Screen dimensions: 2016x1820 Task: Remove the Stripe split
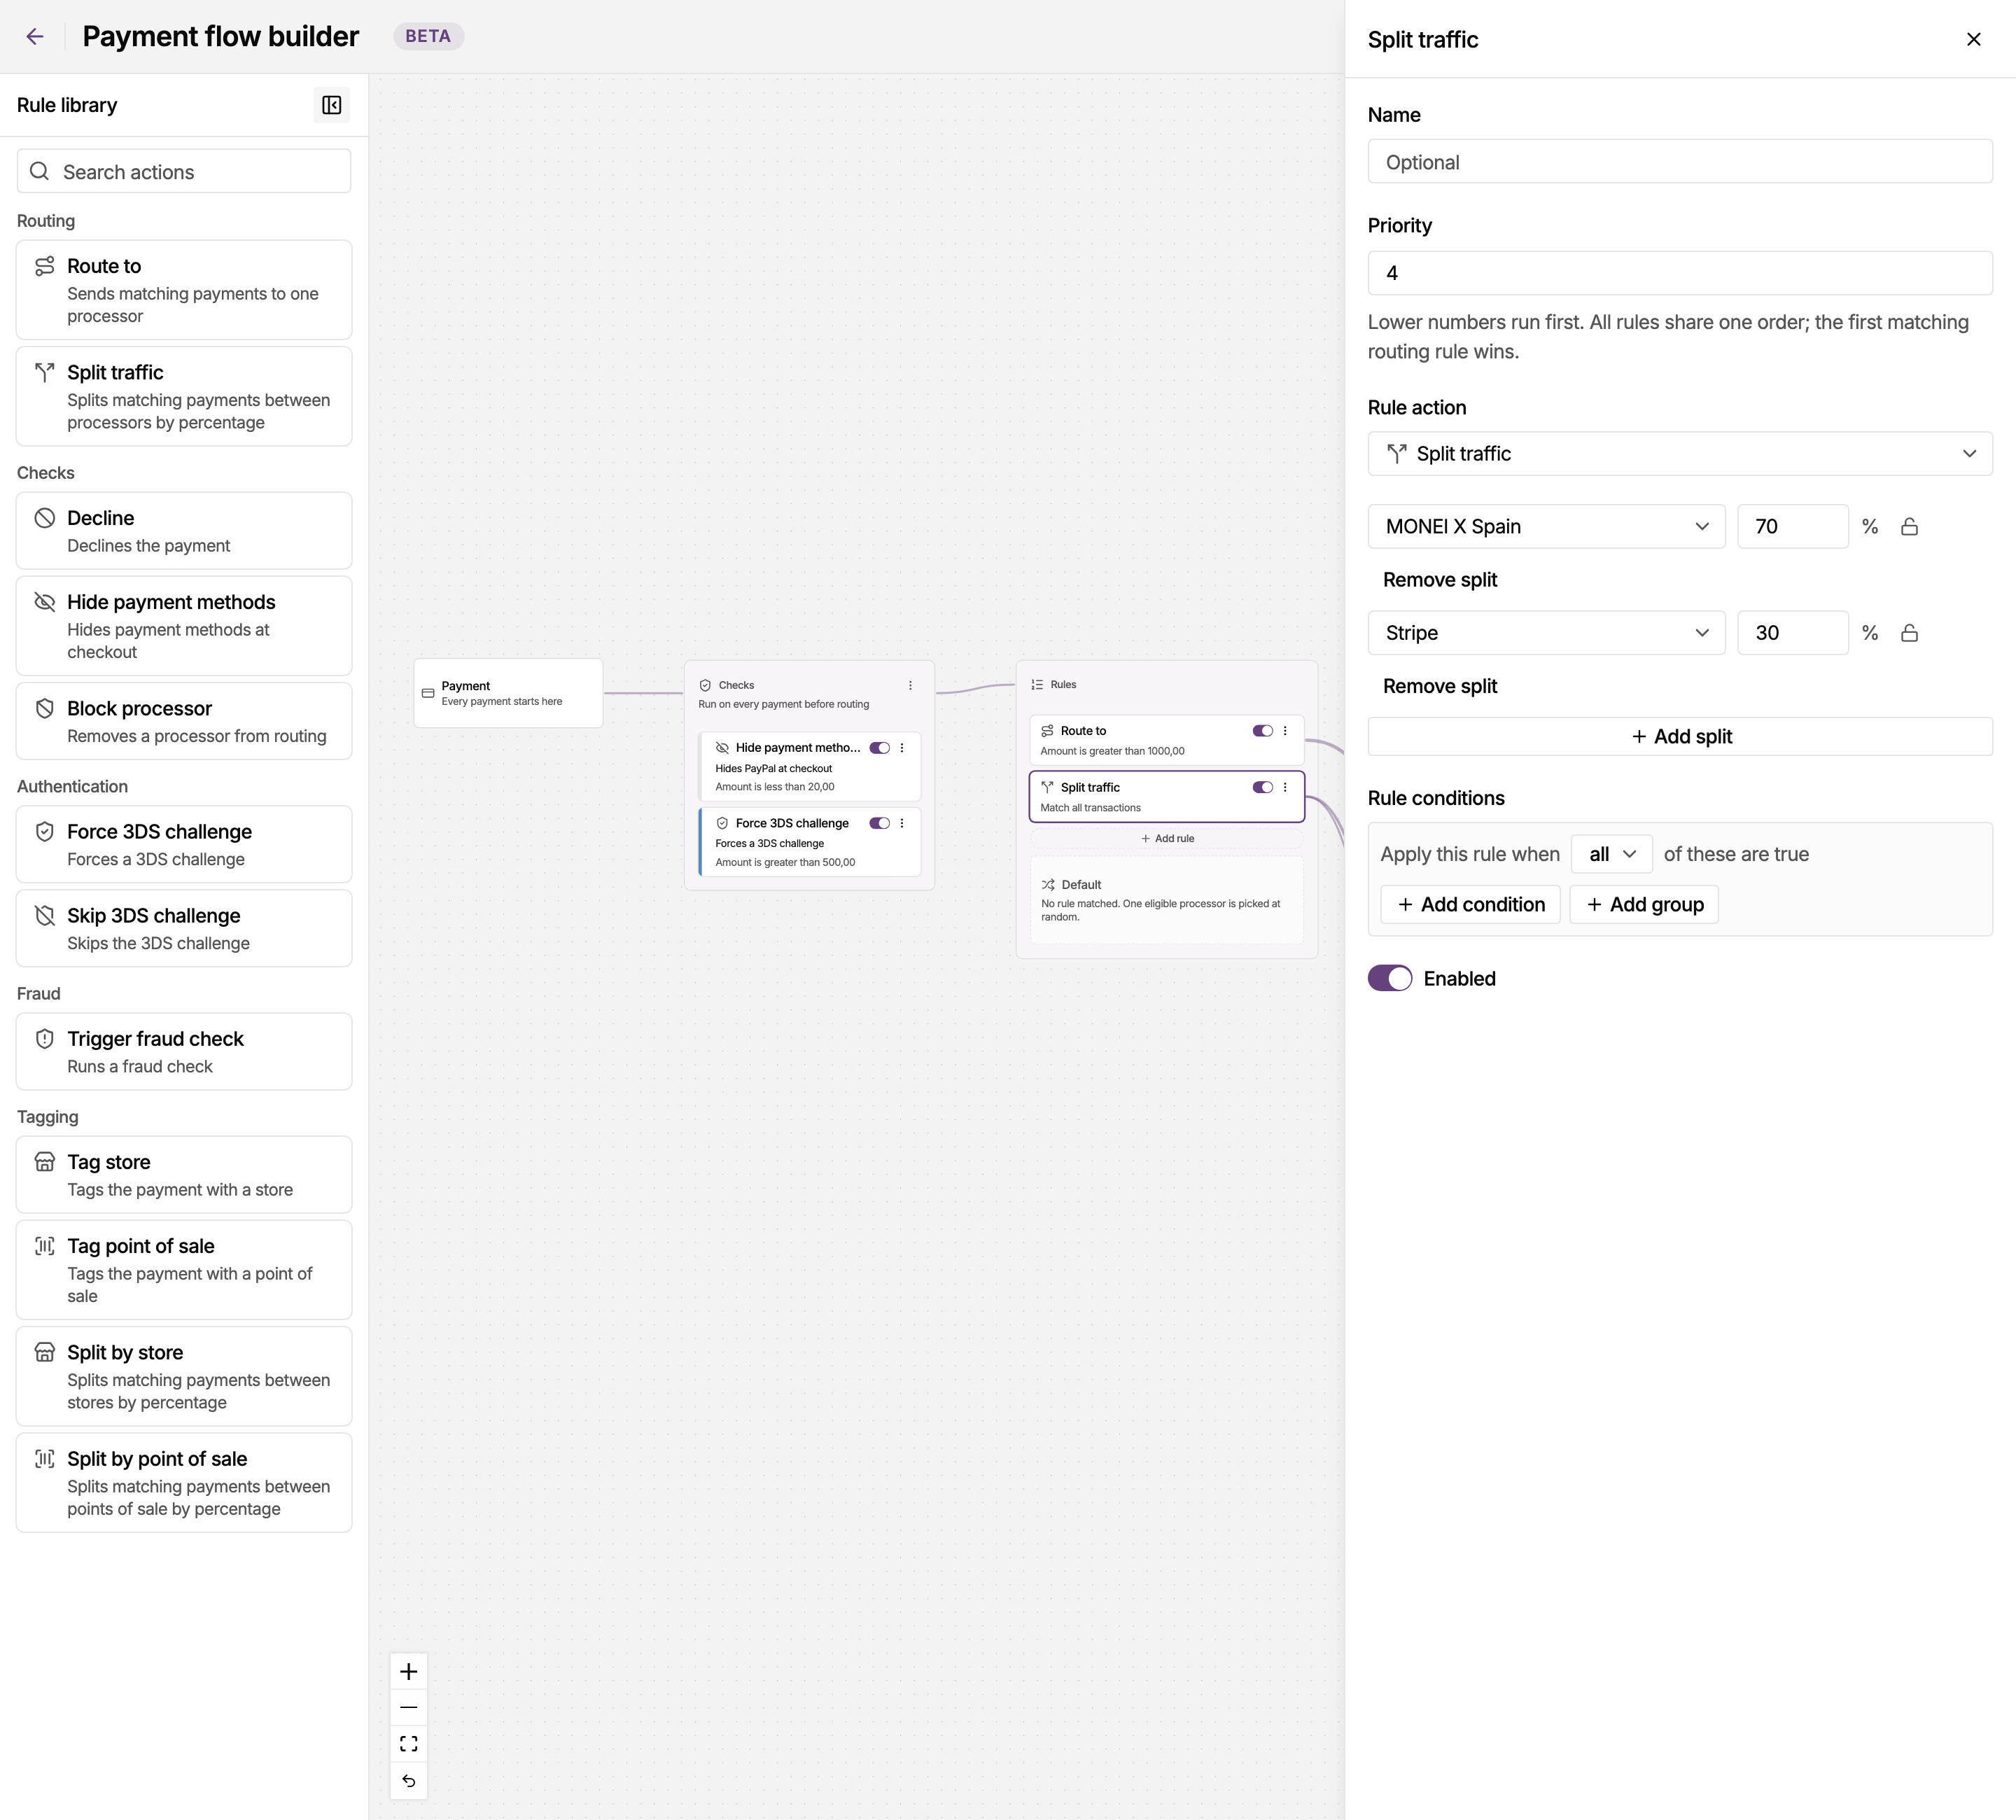(x=1439, y=686)
